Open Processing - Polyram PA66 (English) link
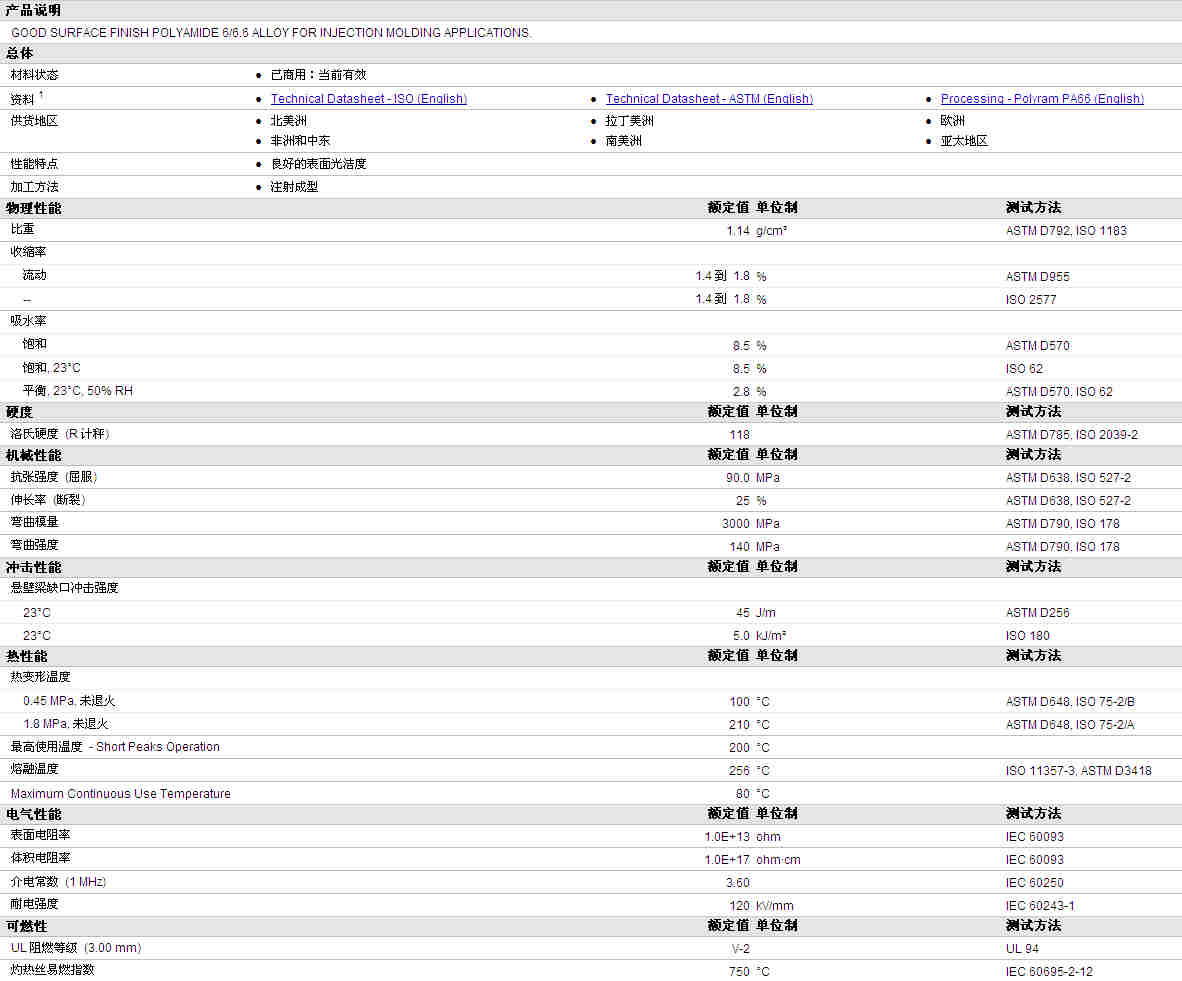The width and height of the screenshot is (1182, 981). point(1041,99)
